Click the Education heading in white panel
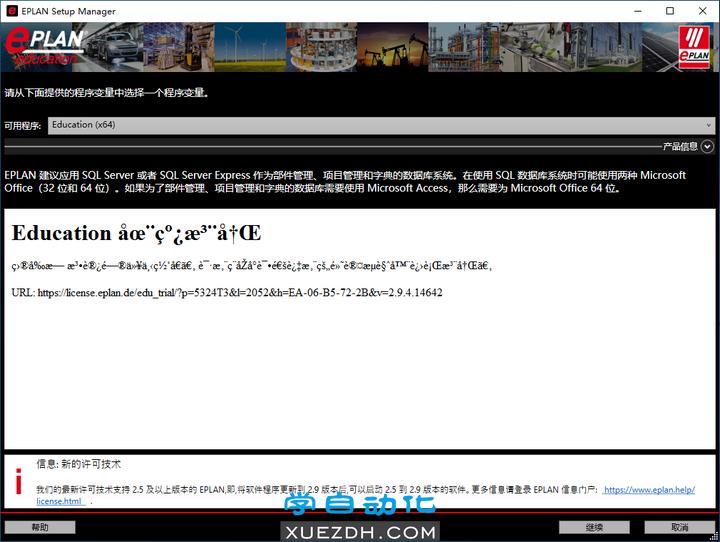 click(x=136, y=233)
